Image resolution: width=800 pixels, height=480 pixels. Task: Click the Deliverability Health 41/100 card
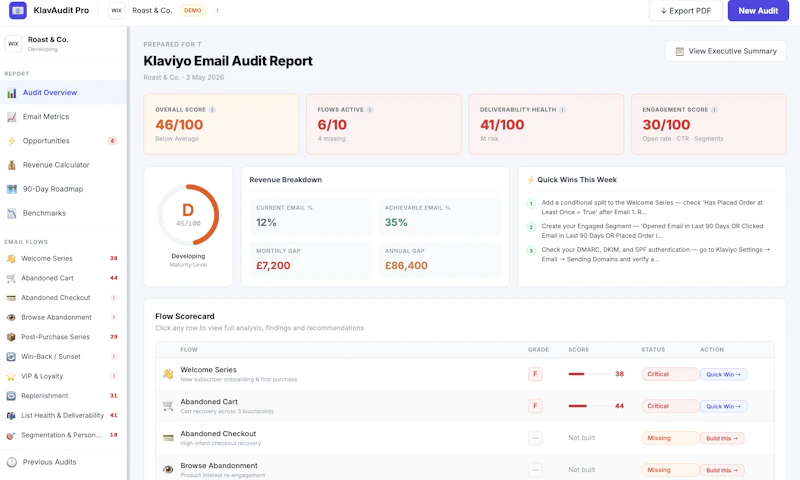546,124
